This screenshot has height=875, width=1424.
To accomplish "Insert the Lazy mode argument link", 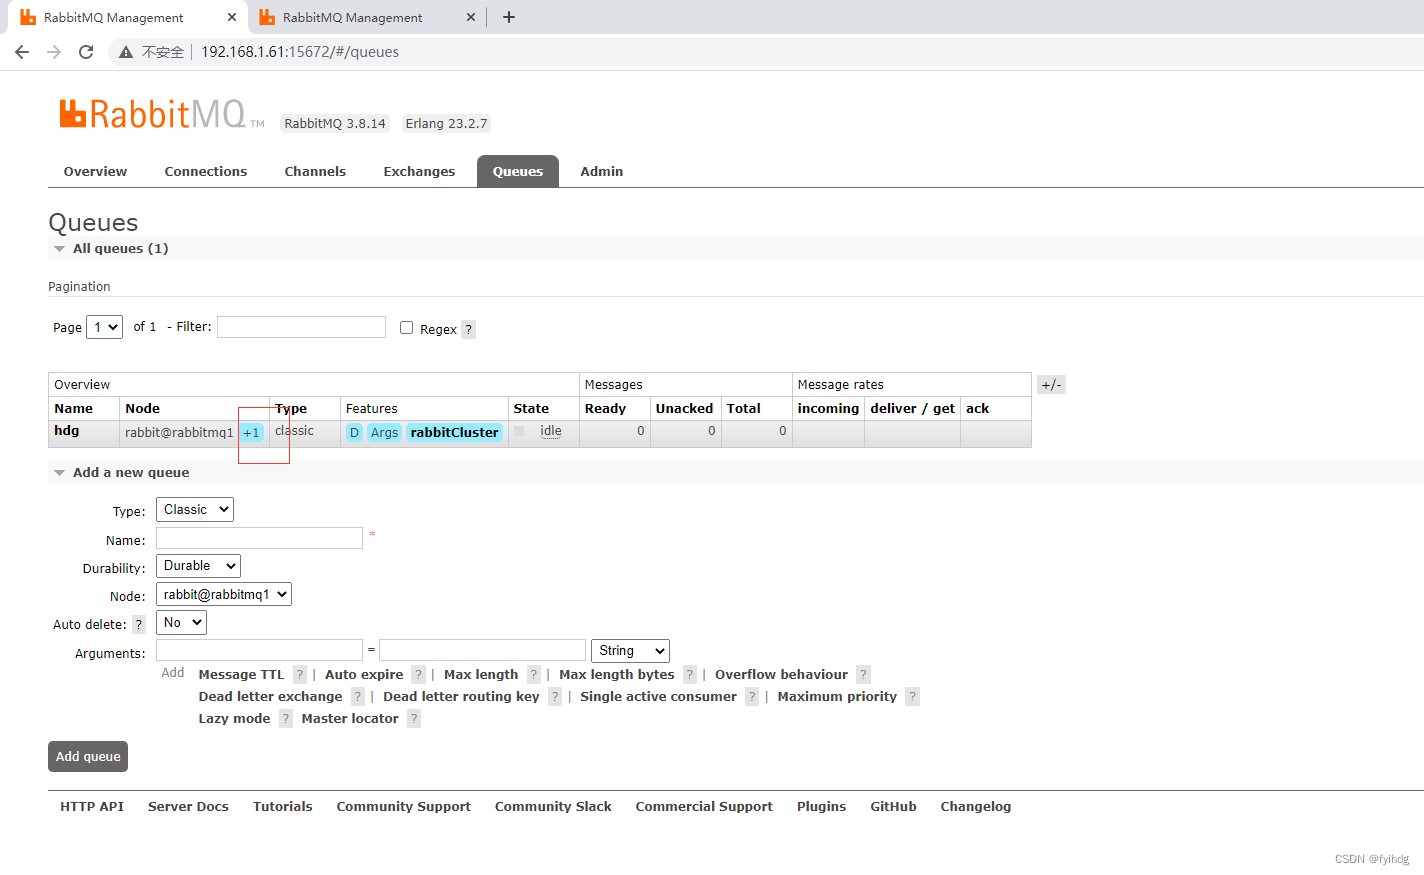I will click(x=234, y=719).
